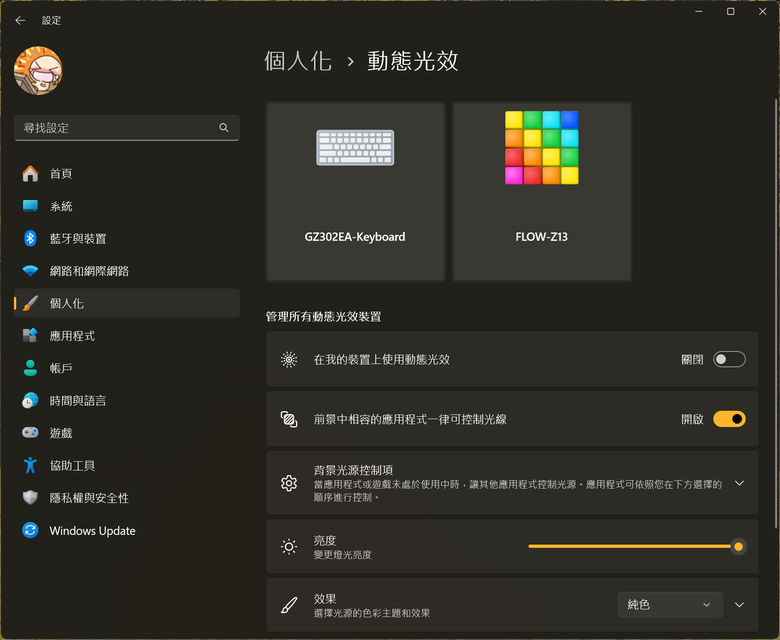Click the sunburst icon beside 在我的裝置上使用動態光效
The height and width of the screenshot is (640, 780).
289,359
